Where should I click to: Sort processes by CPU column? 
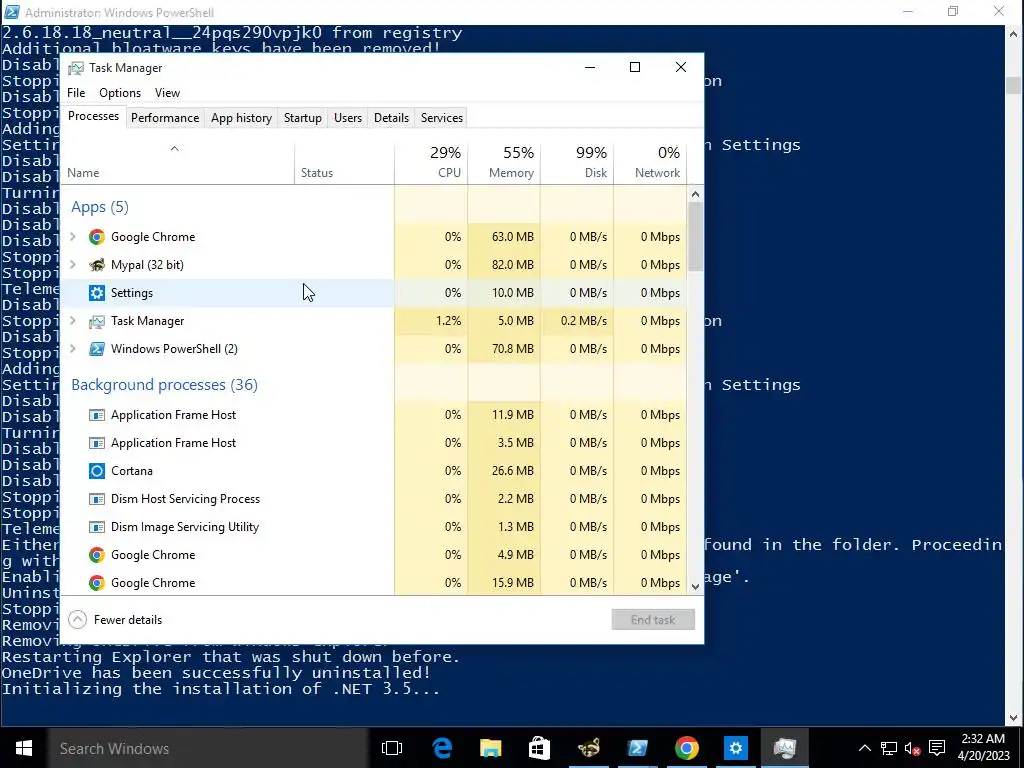click(431, 162)
